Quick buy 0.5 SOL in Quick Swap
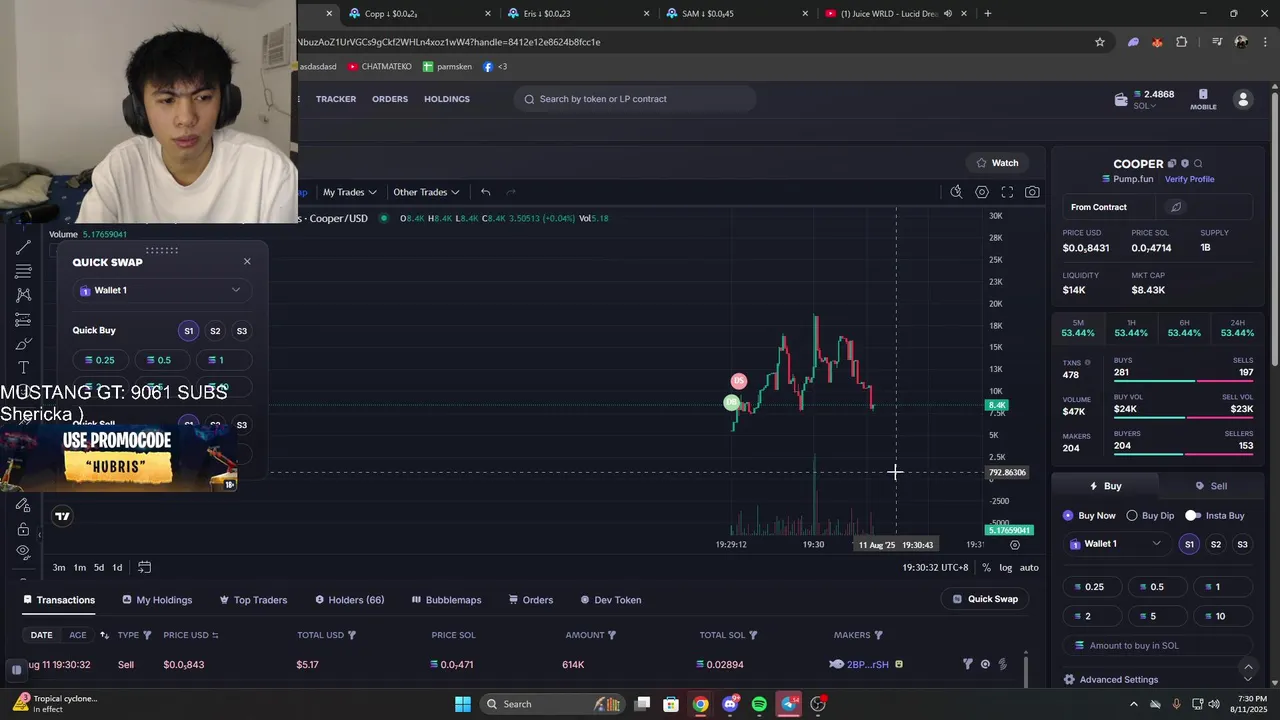Screen dimensions: 1280x720 [161, 360]
